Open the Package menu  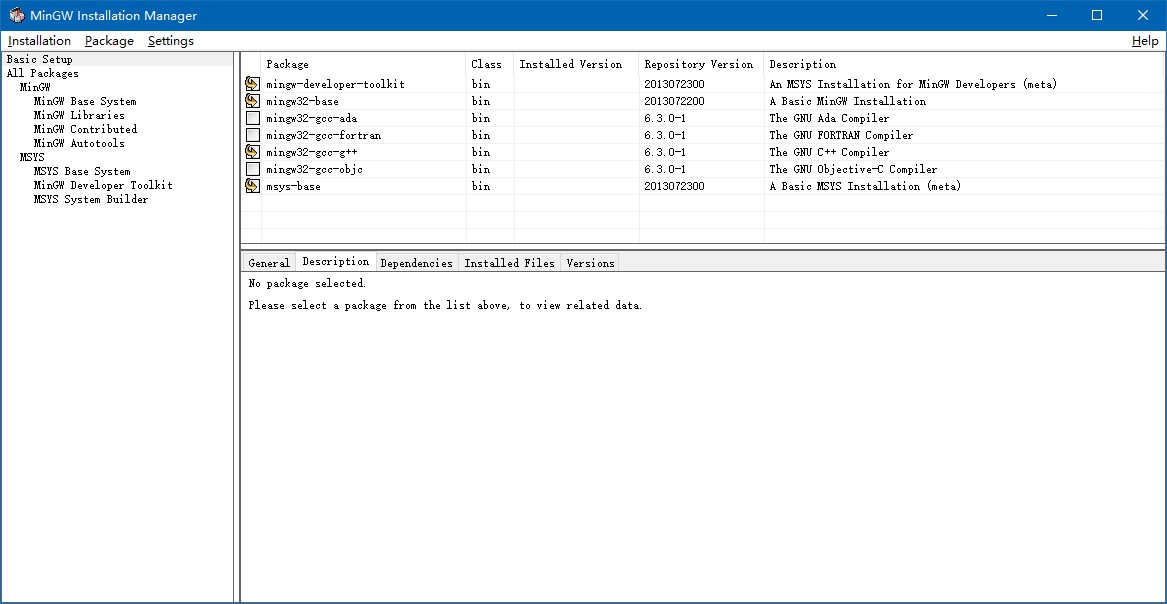pos(108,41)
